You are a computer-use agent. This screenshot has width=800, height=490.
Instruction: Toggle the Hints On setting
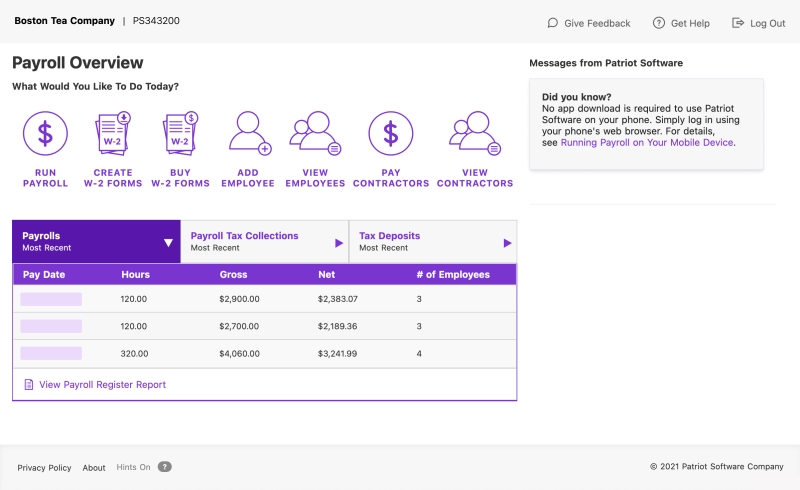[x=133, y=467]
